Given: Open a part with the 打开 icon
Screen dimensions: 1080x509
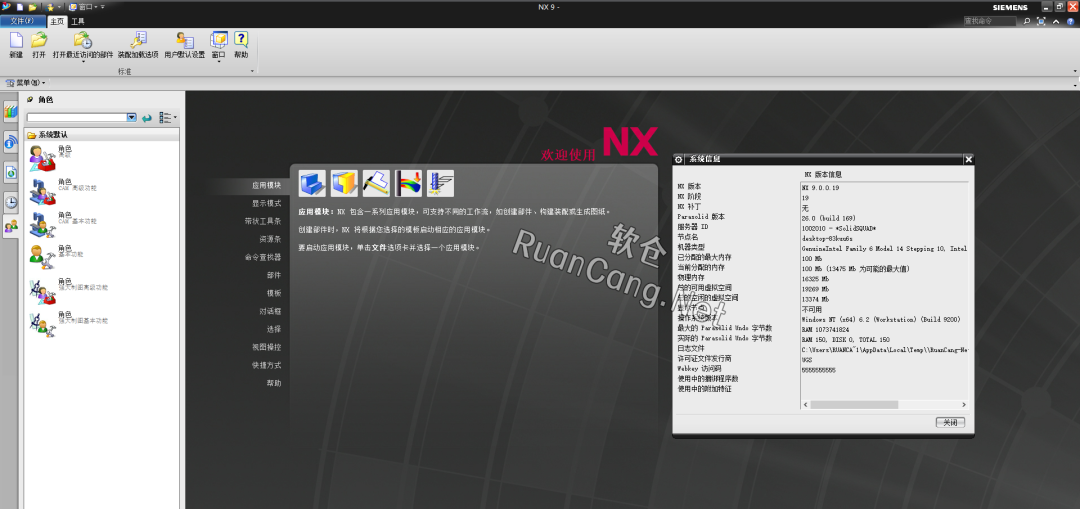Looking at the screenshot, I should pyautogui.click(x=39, y=40).
